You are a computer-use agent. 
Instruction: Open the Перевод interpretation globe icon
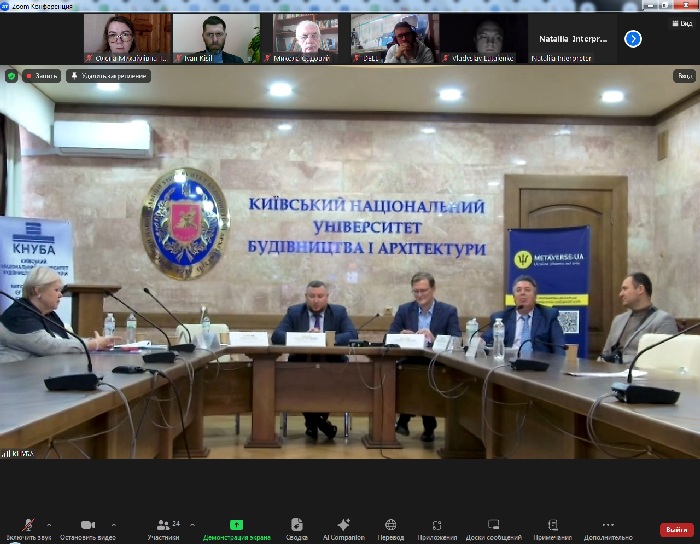click(391, 526)
